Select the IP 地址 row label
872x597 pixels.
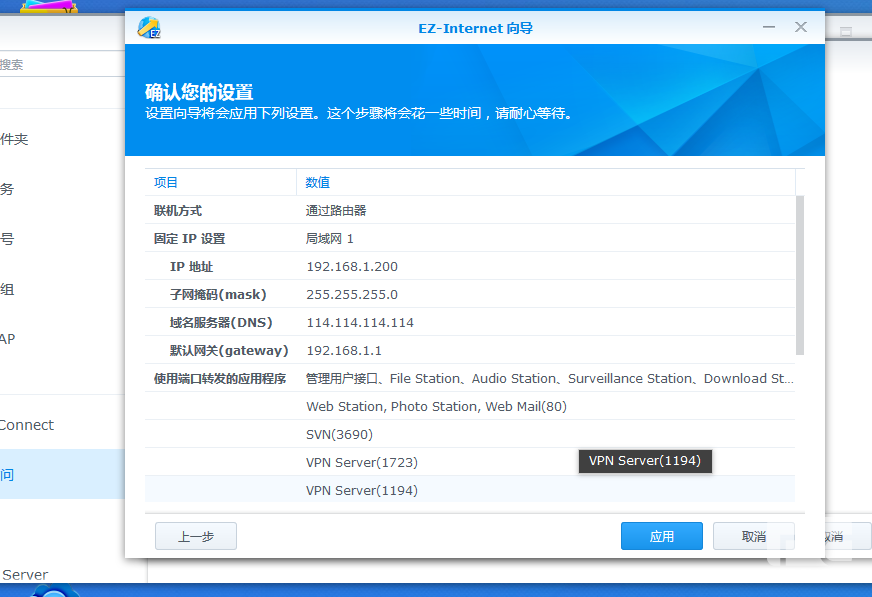(191, 267)
